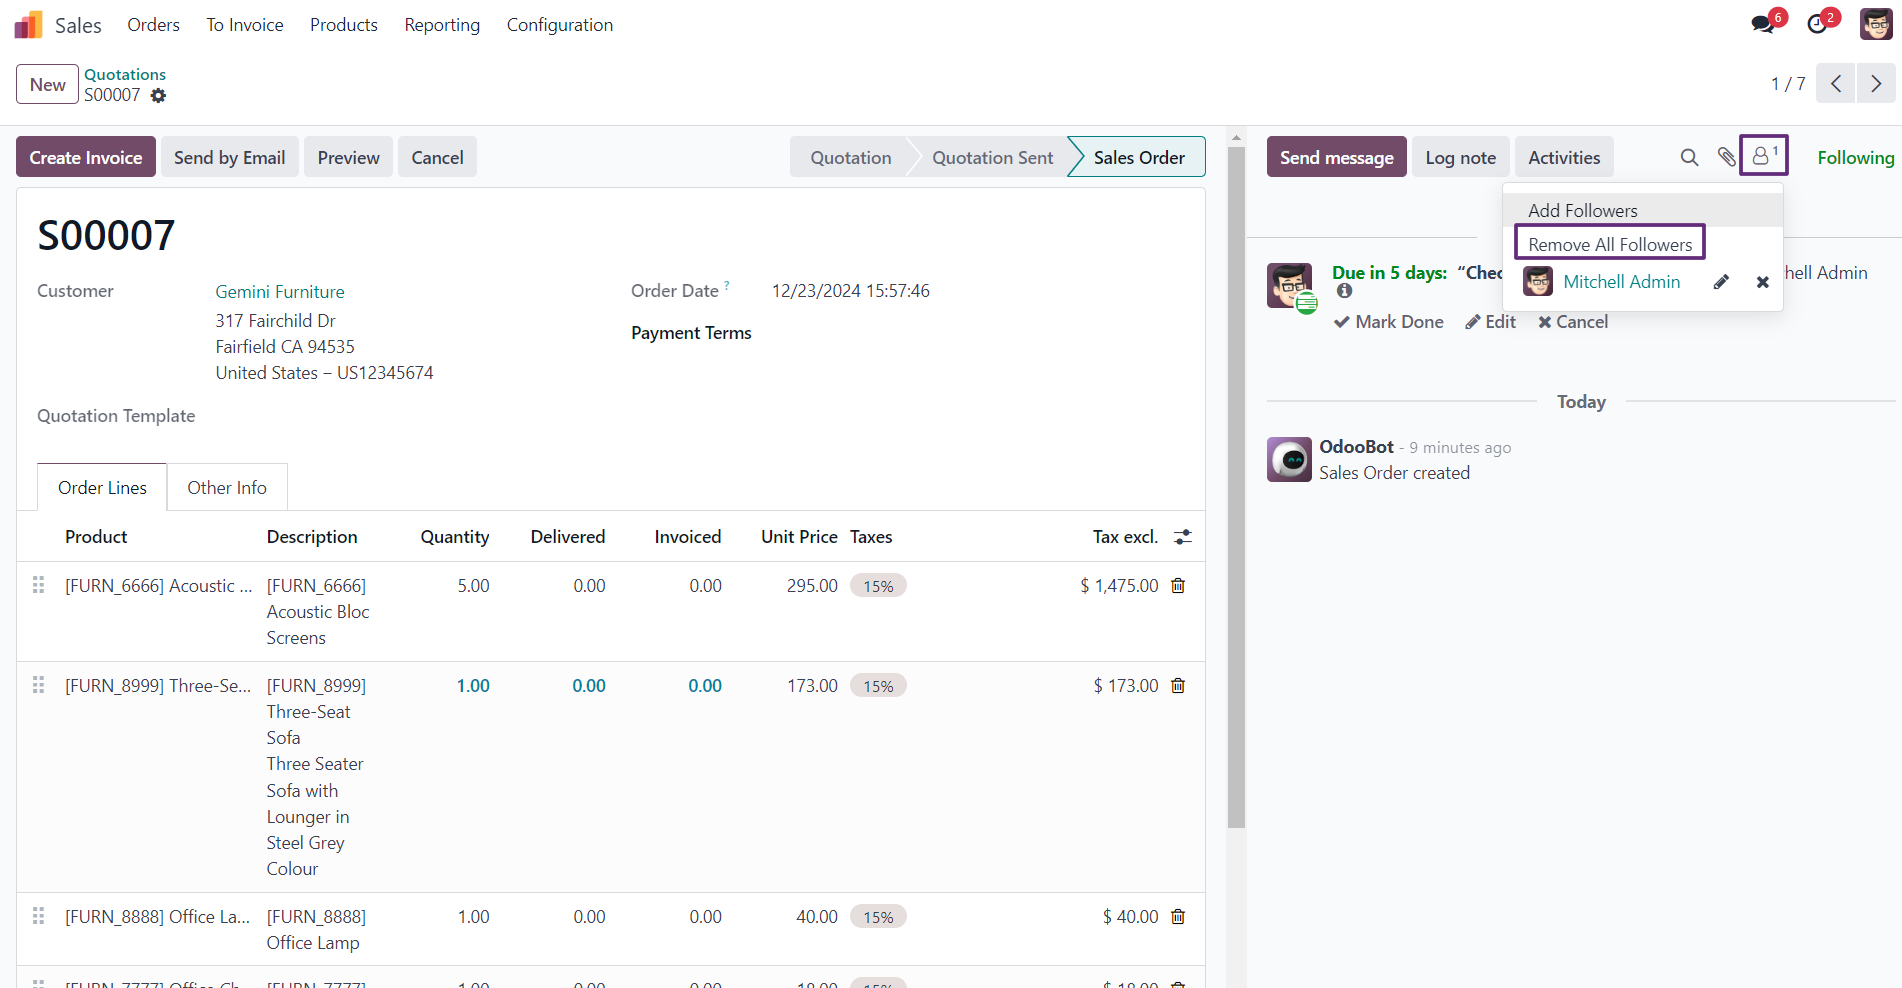This screenshot has height=988, width=1902.
Task: Click the Following button
Action: point(1855,157)
